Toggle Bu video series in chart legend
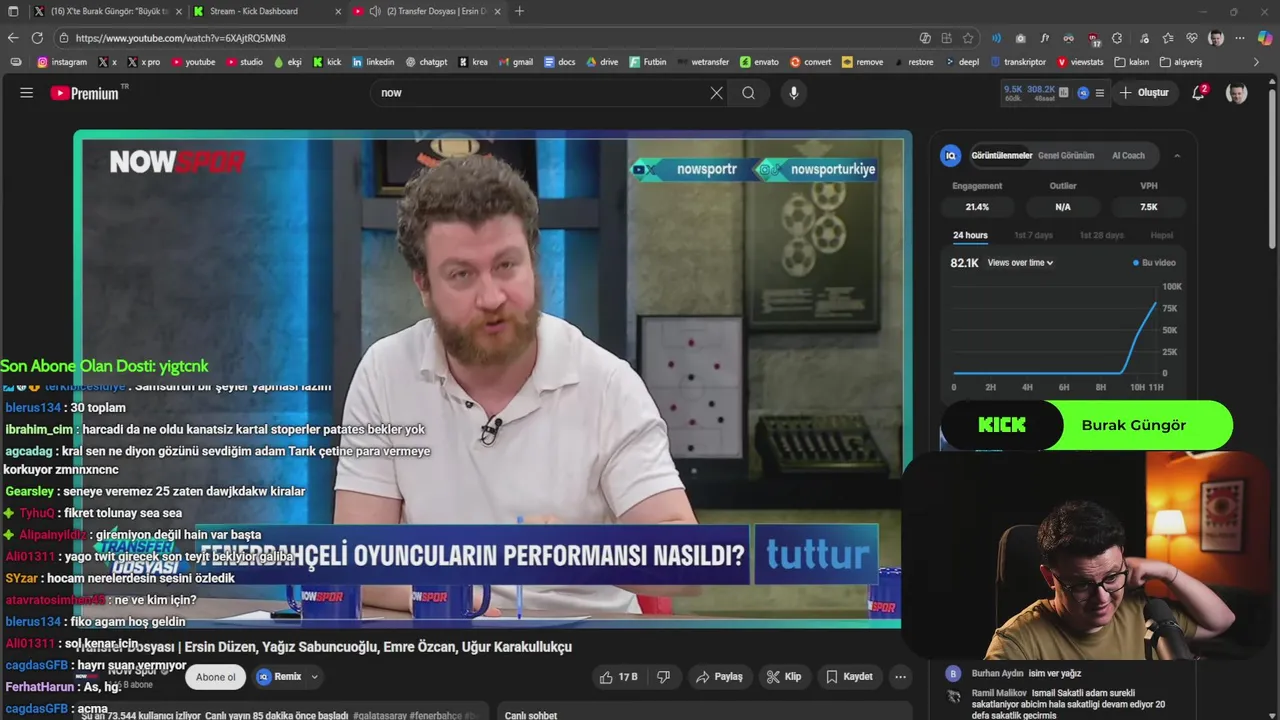 [x=1154, y=263]
